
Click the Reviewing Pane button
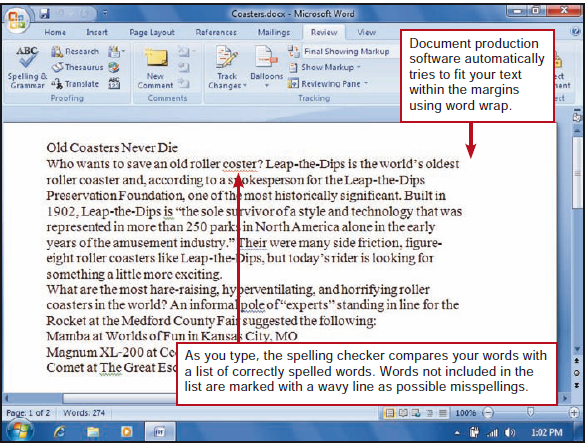tap(326, 84)
